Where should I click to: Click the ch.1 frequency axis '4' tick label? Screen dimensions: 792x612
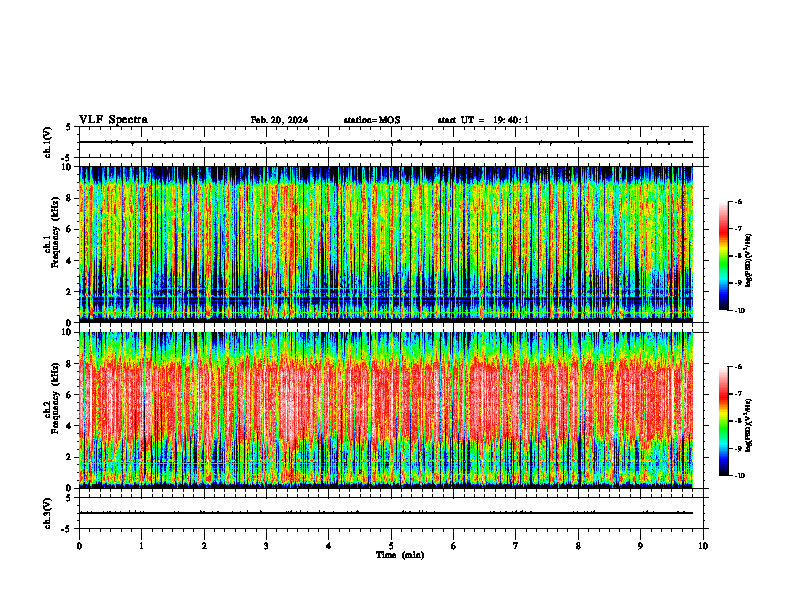click(69, 261)
